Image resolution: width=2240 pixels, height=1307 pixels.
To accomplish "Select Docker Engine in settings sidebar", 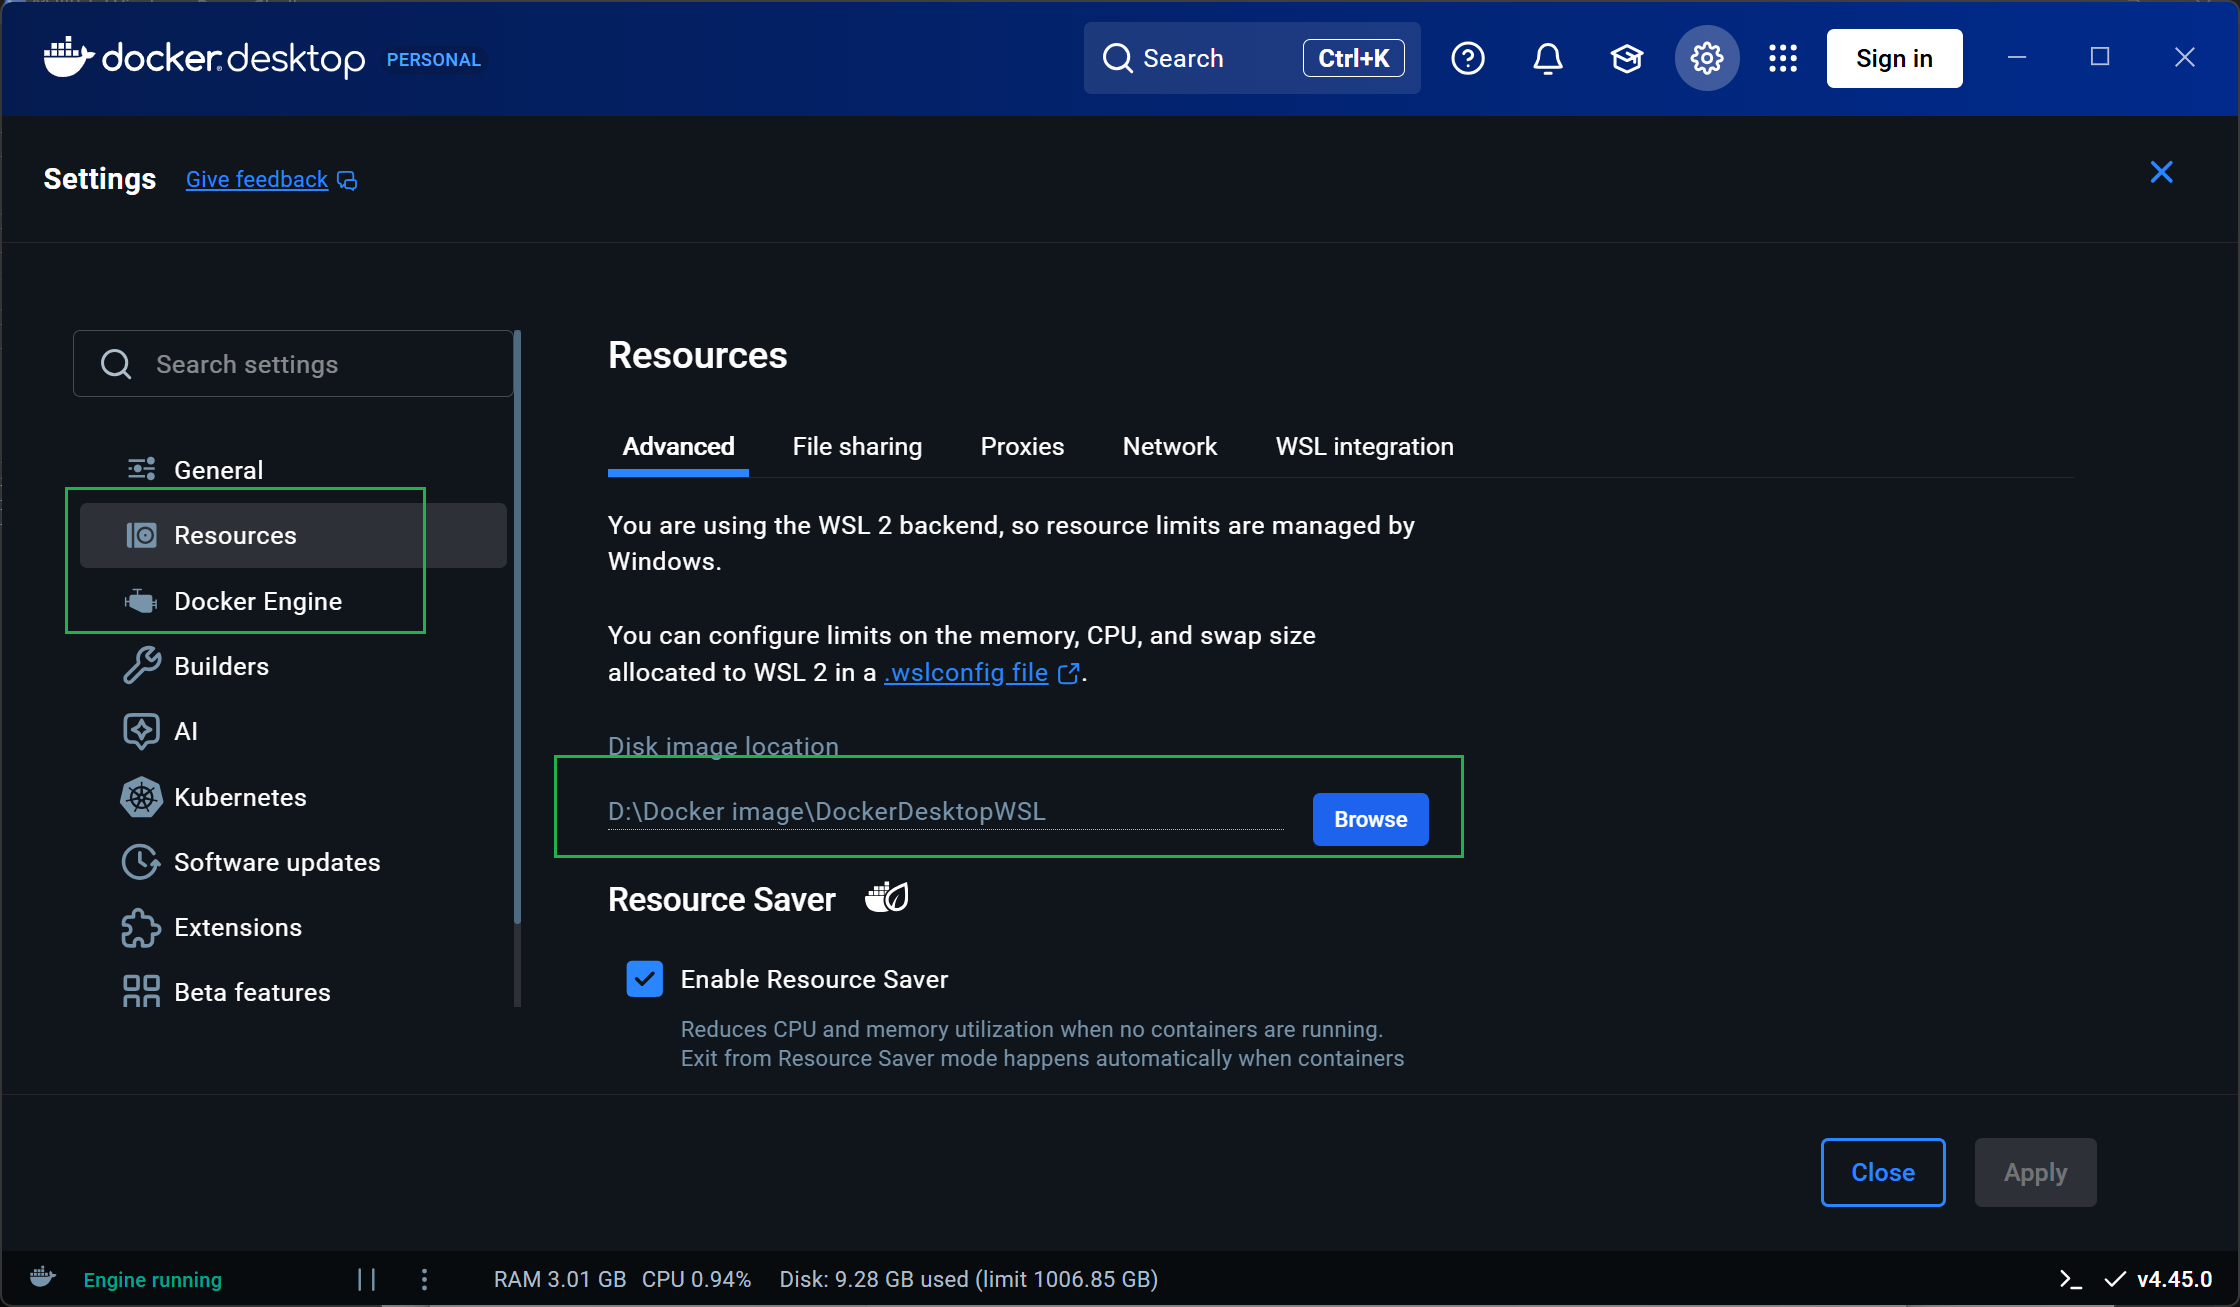I will 257,601.
